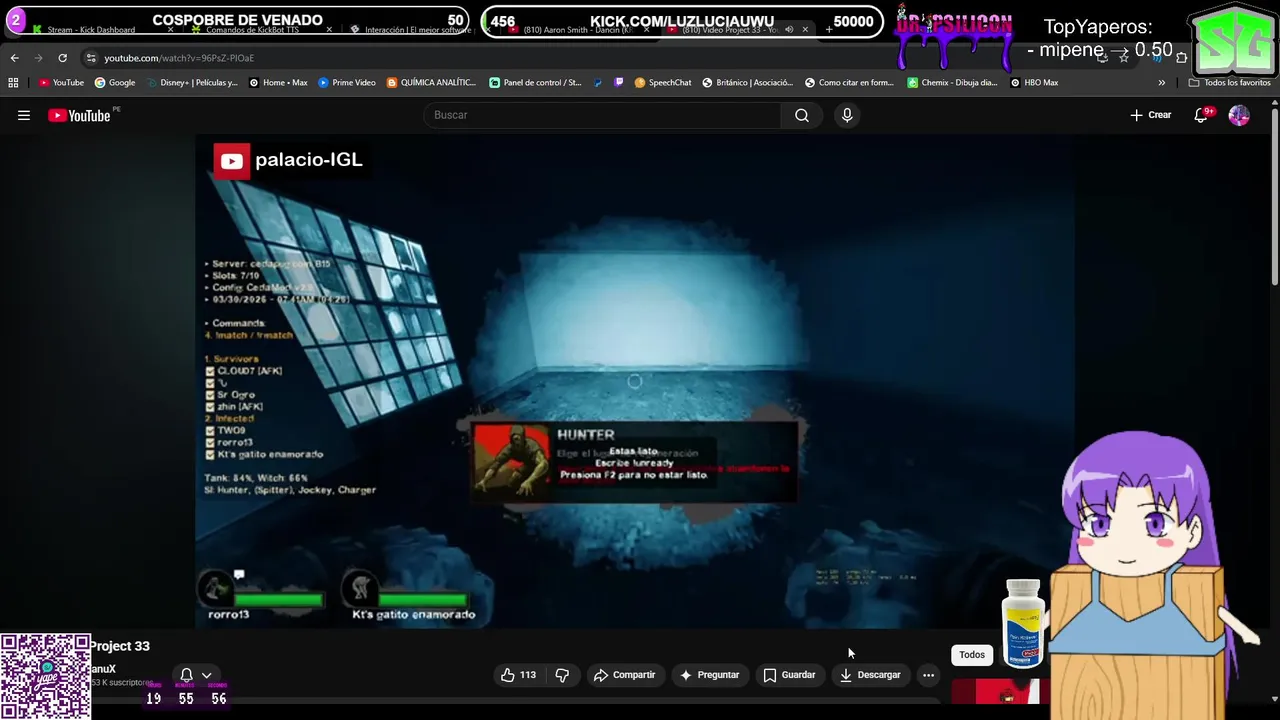Go back with browser back arrow
This screenshot has width=1280, height=720.
pyautogui.click(x=15, y=58)
